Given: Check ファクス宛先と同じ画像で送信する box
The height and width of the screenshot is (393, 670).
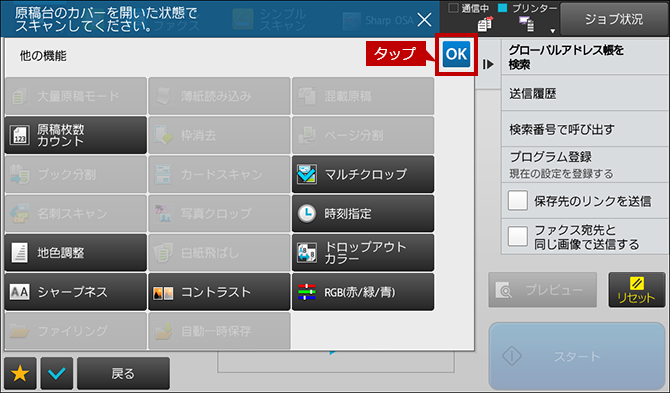Looking at the screenshot, I should click(x=518, y=237).
